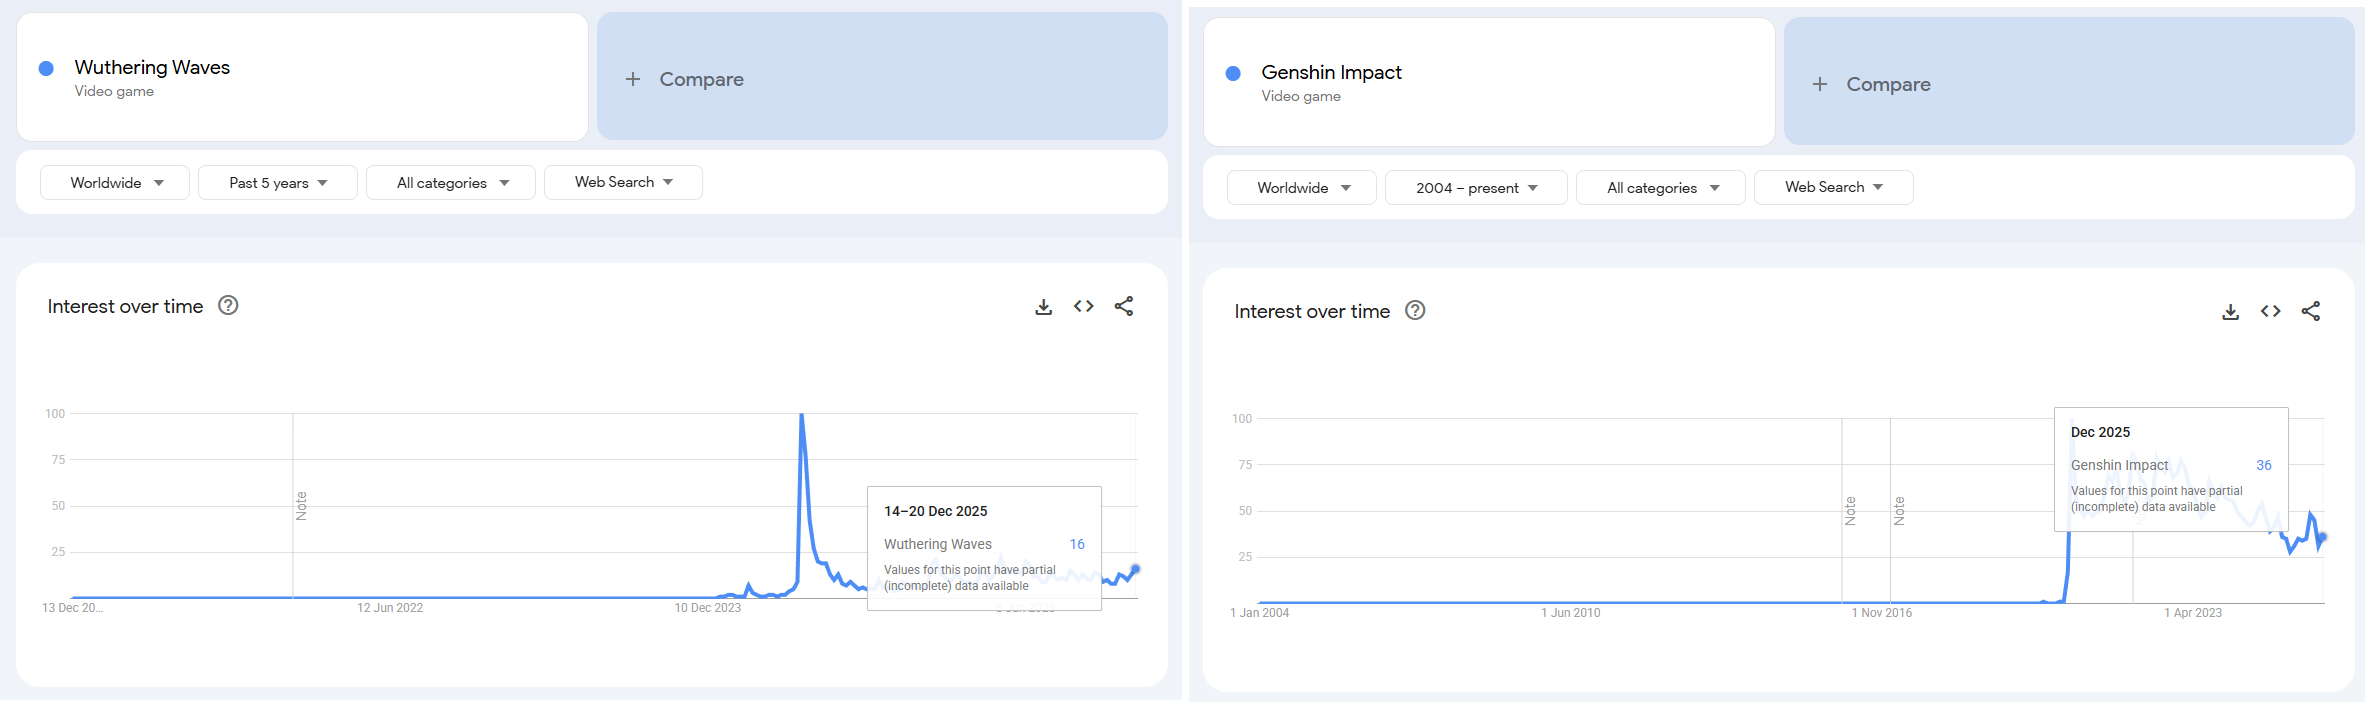
Task: Open Worldwide region dropdown in Genshin Impact panel
Action: coord(1302,187)
